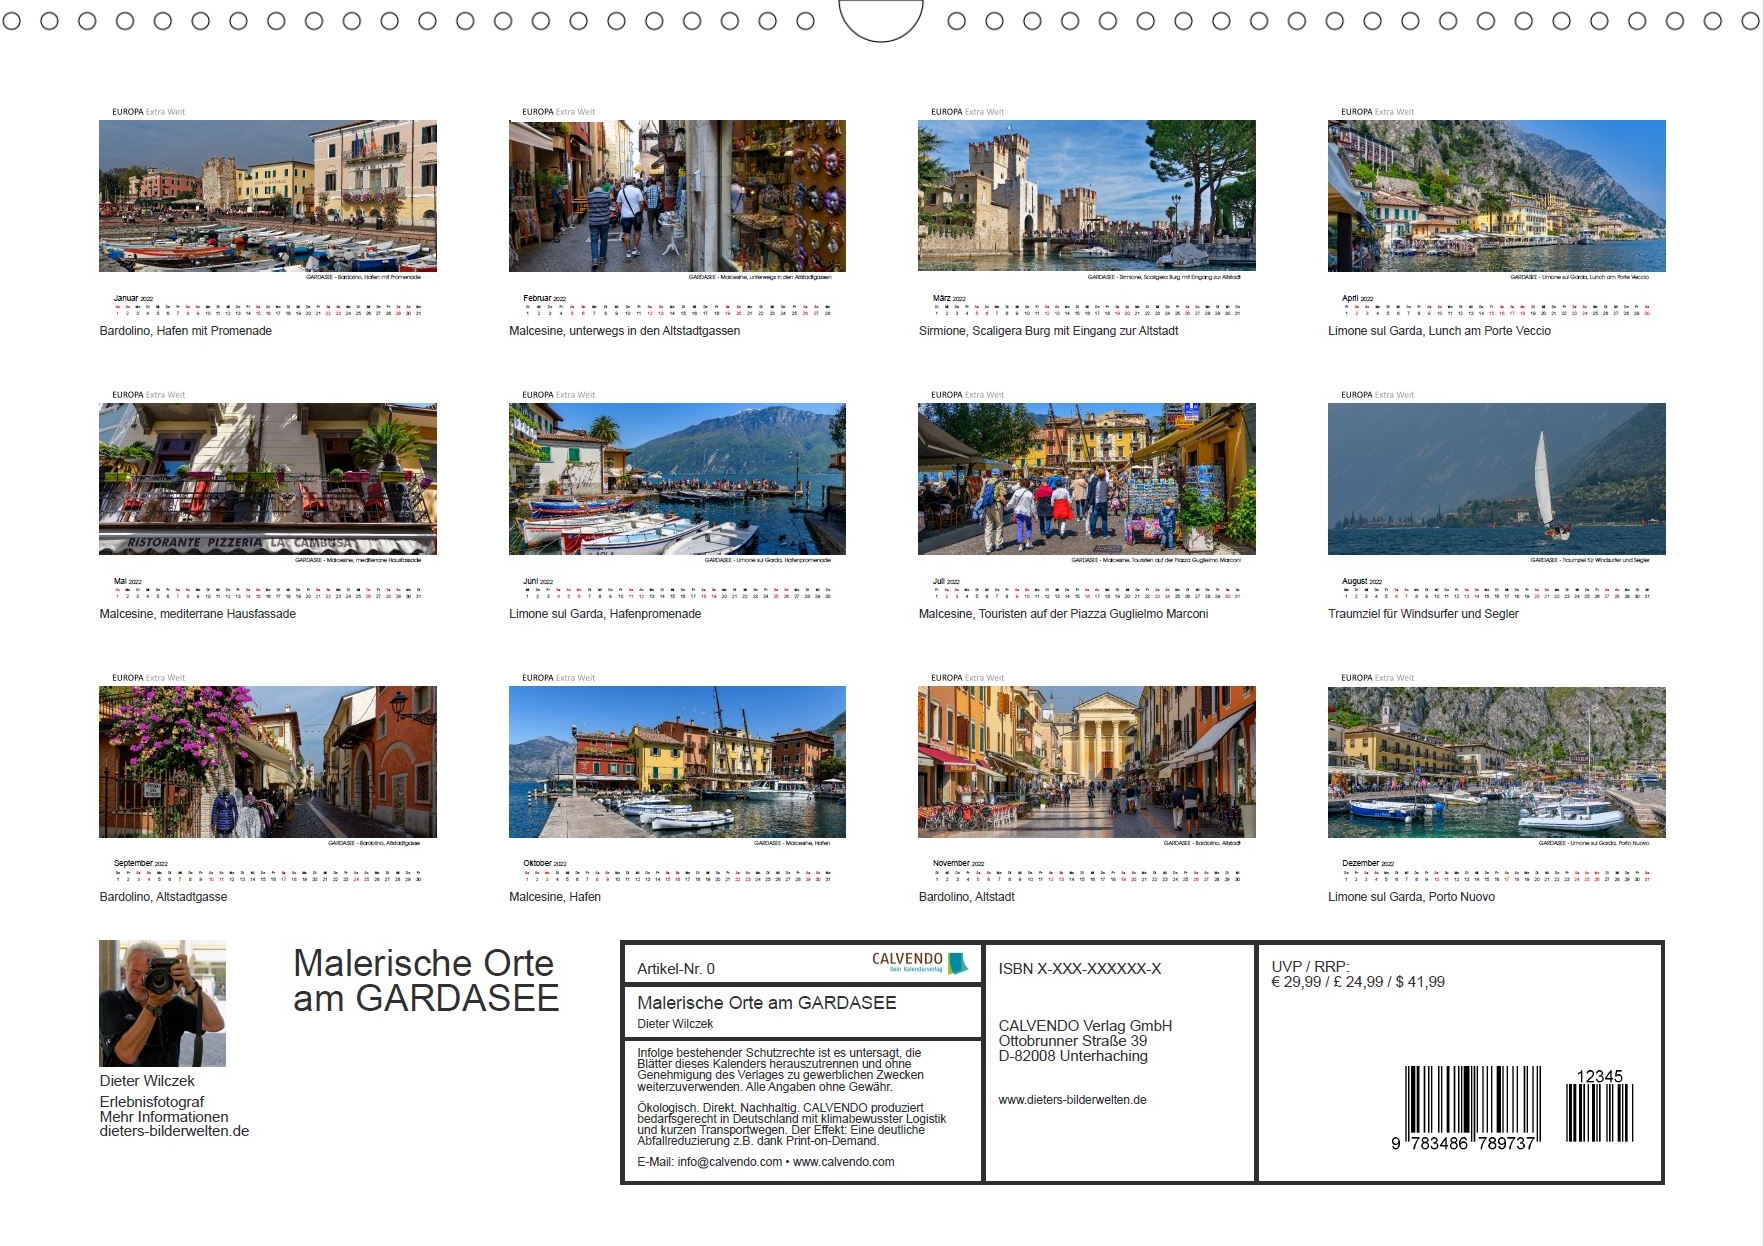Open the December Limone Porto Nuovo photo
The width and height of the screenshot is (1764, 1246).
[1496, 762]
